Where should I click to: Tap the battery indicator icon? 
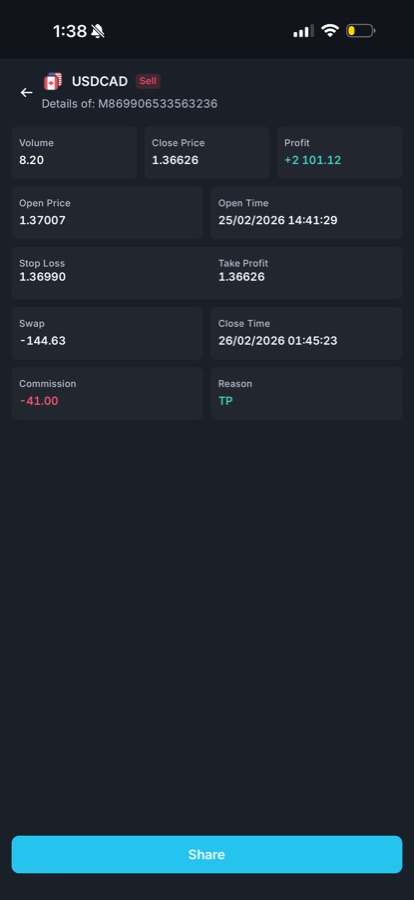tap(360, 30)
